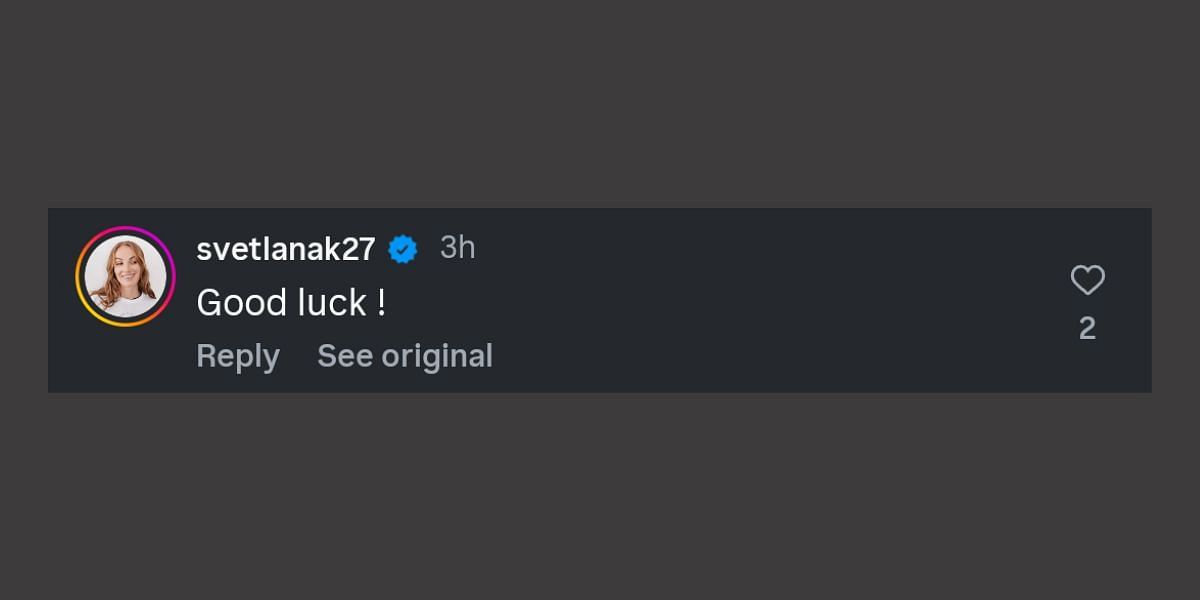Click the gray background below the comment
Screen dimensions: 1200x600
tap(600, 497)
